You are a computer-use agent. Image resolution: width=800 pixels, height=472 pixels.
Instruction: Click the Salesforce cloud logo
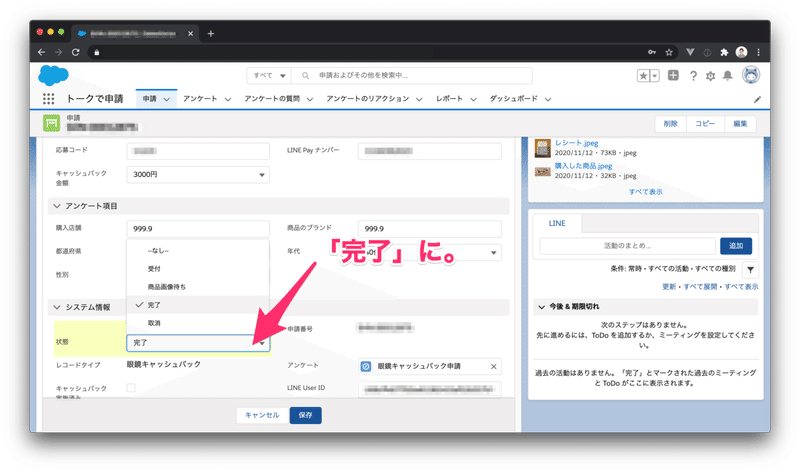pyautogui.click(x=53, y=76)
